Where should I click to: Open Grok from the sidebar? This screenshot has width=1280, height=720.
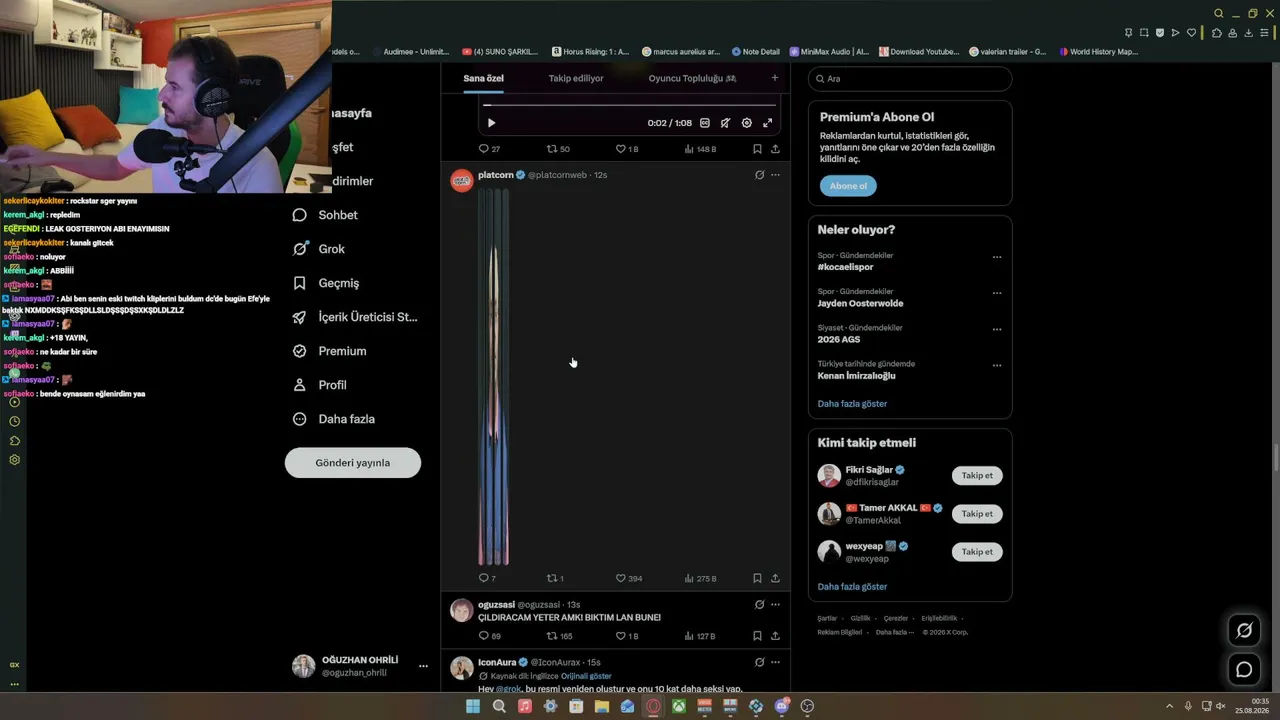coord(318,249)
